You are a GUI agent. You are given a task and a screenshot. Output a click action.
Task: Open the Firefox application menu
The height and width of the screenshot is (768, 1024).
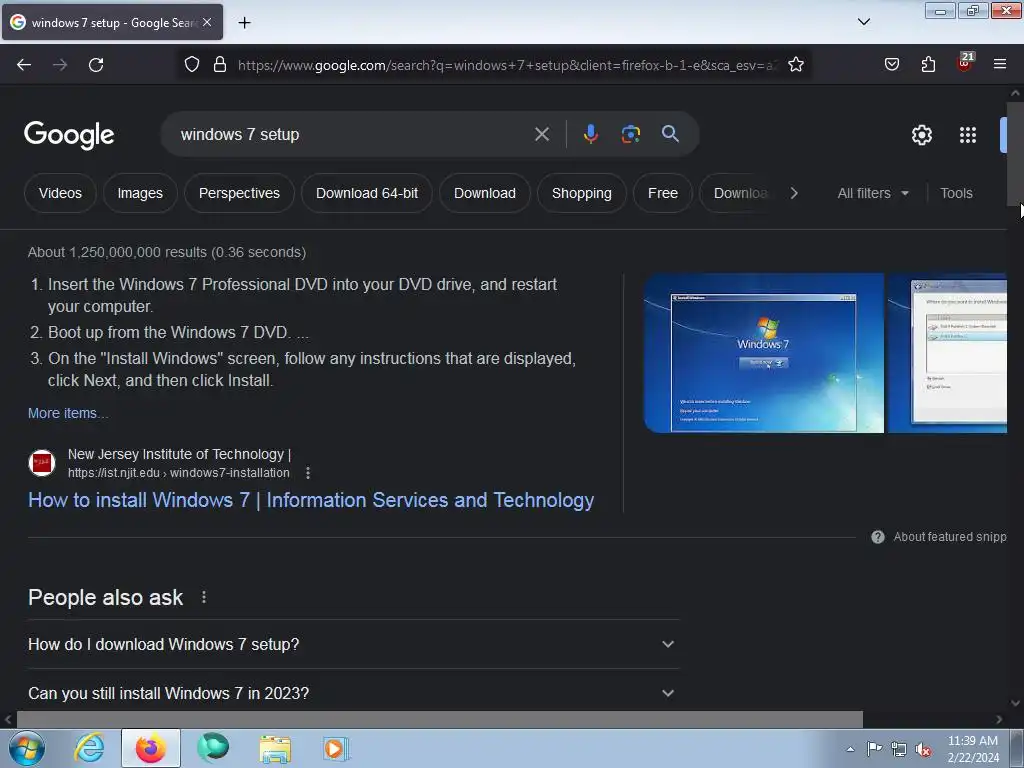pyautogui.click(x=1000, y=64)
